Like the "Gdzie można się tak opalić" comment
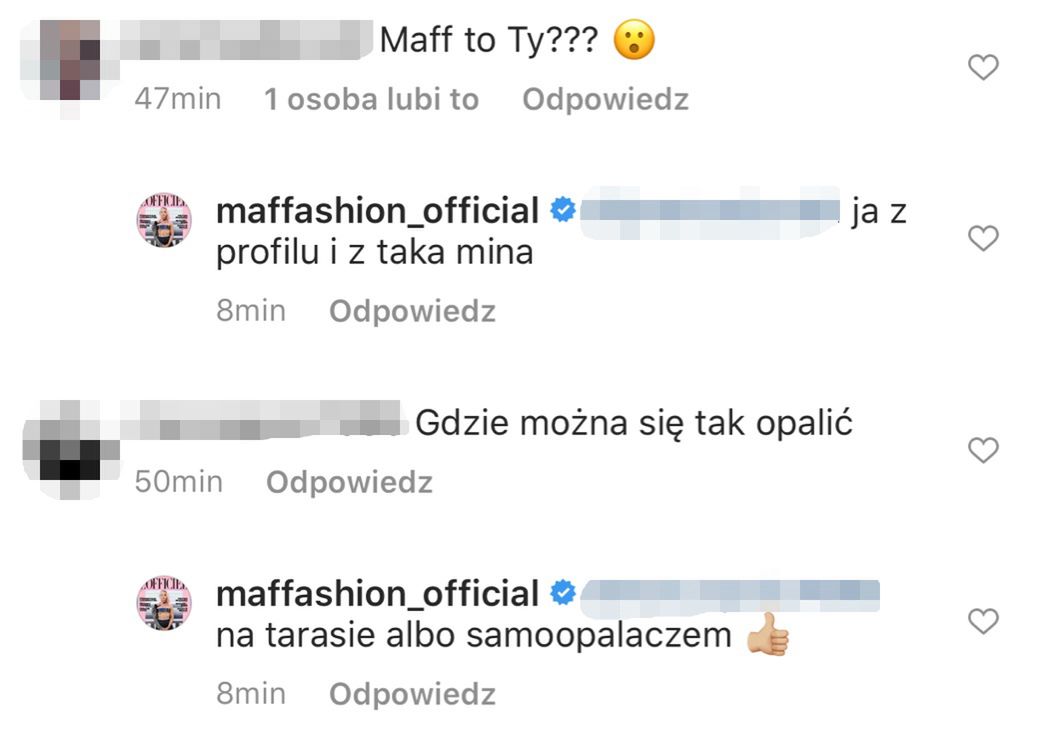Viewport: 1039px width, 738px height. pos(984,451)
